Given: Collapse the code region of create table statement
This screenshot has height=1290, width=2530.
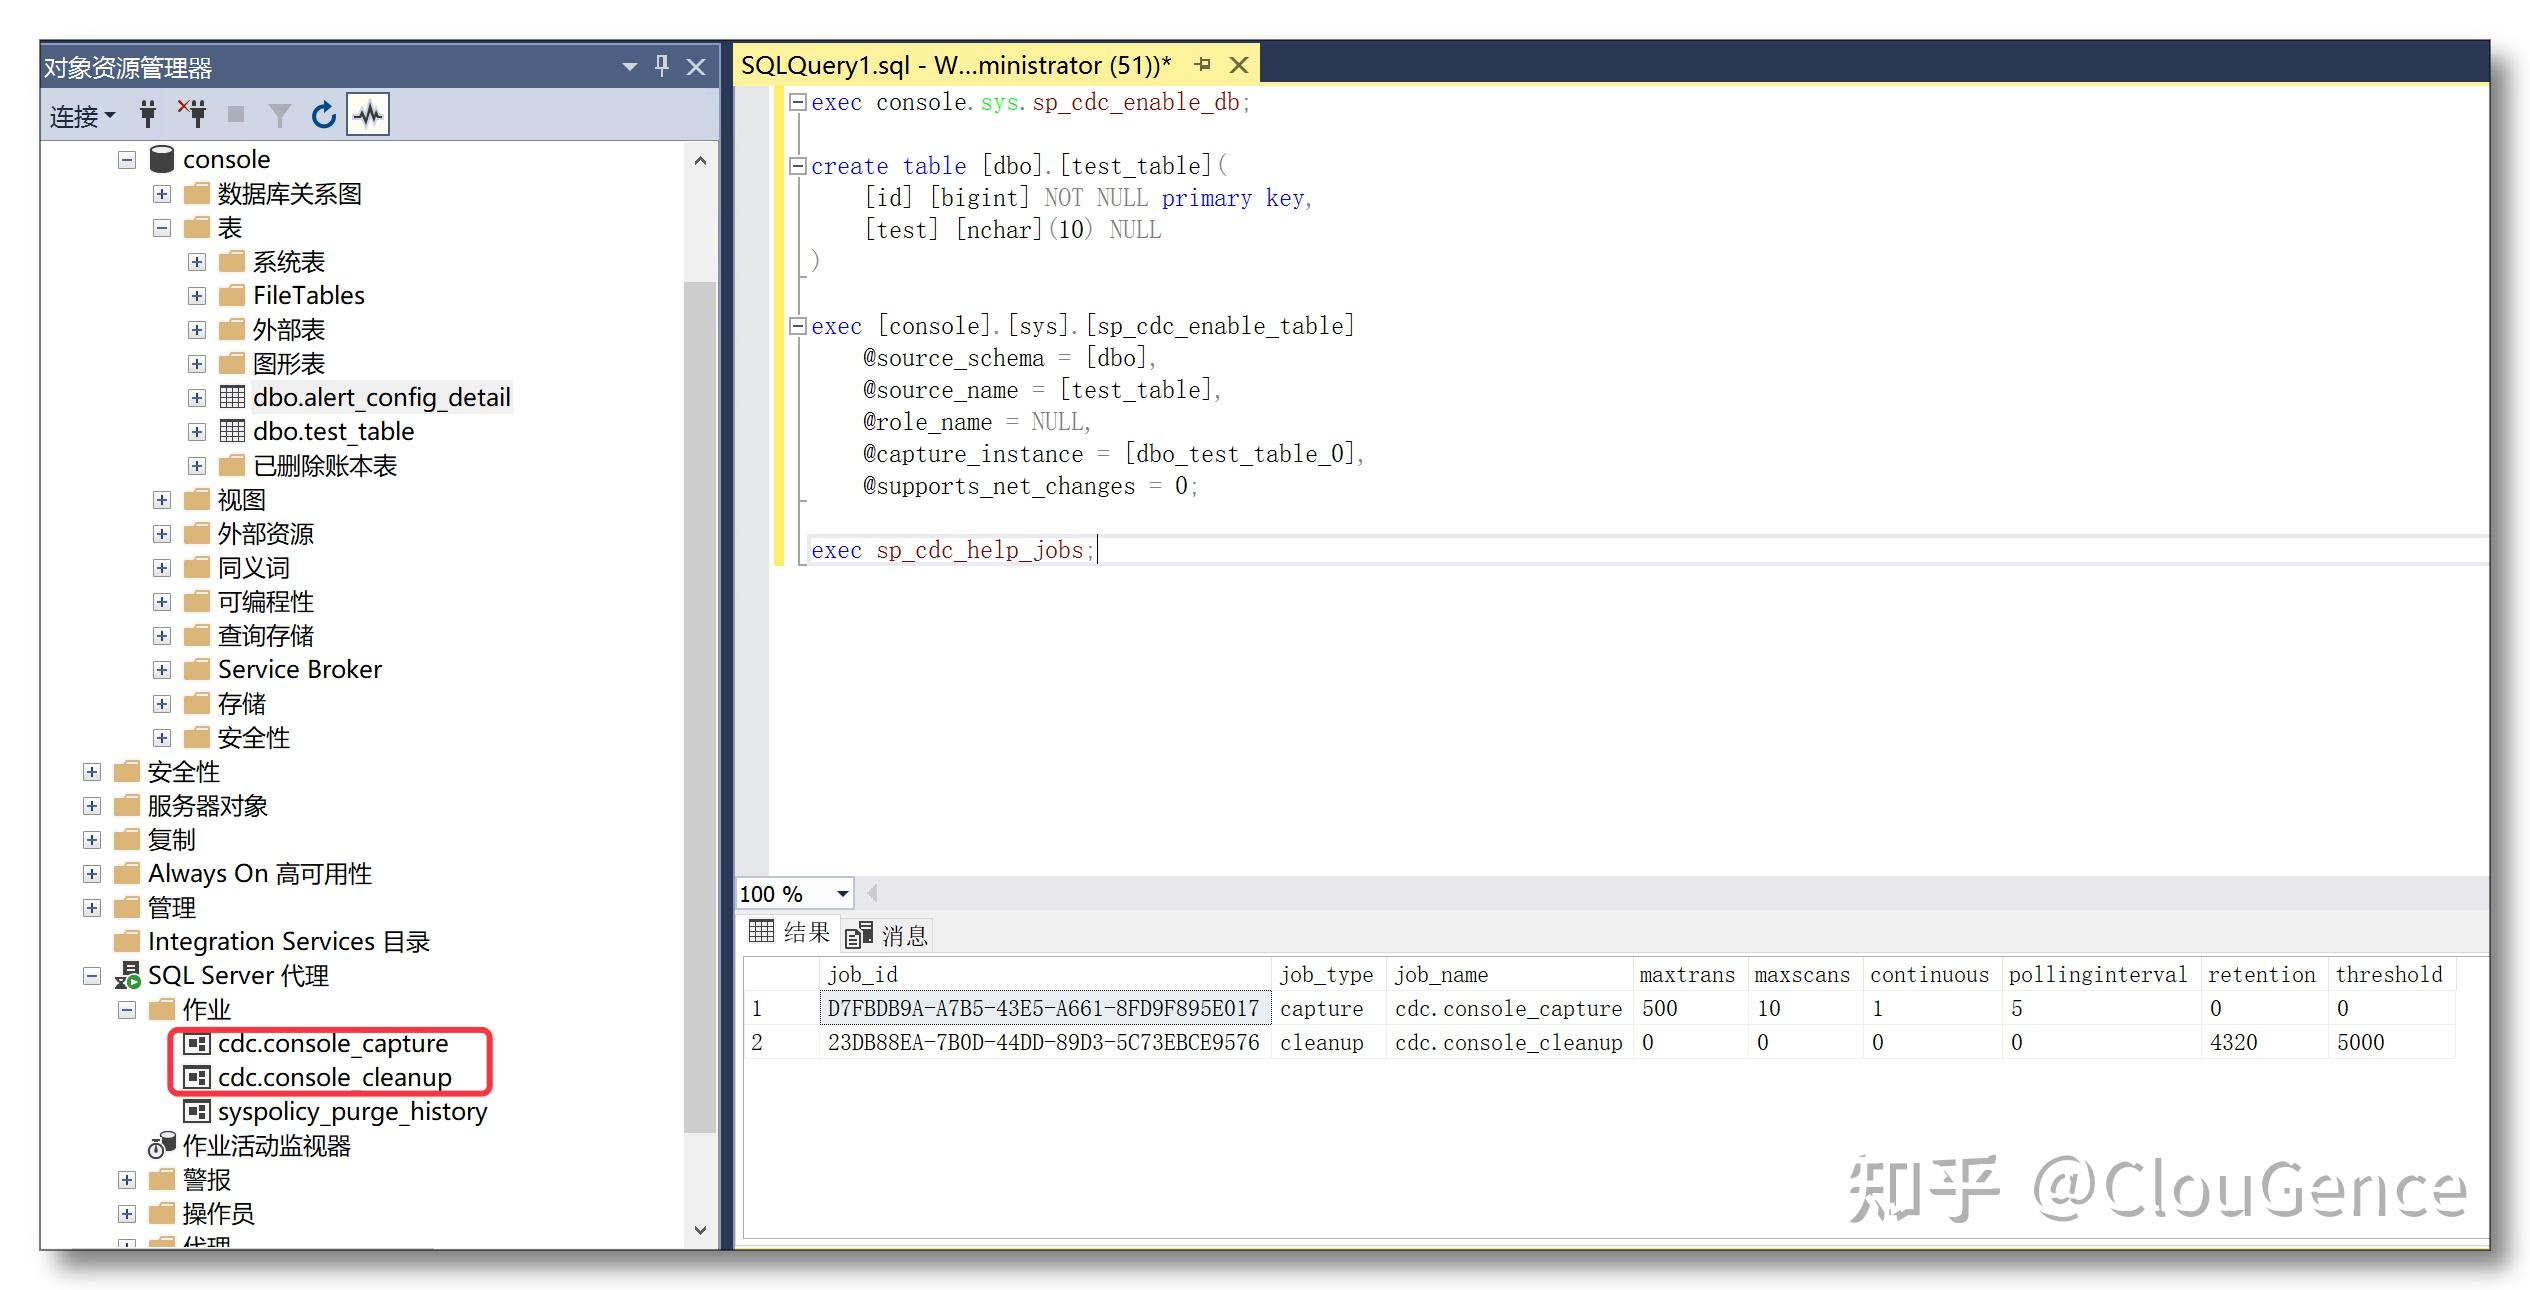Looking at the screenshot, I should 797,165.
